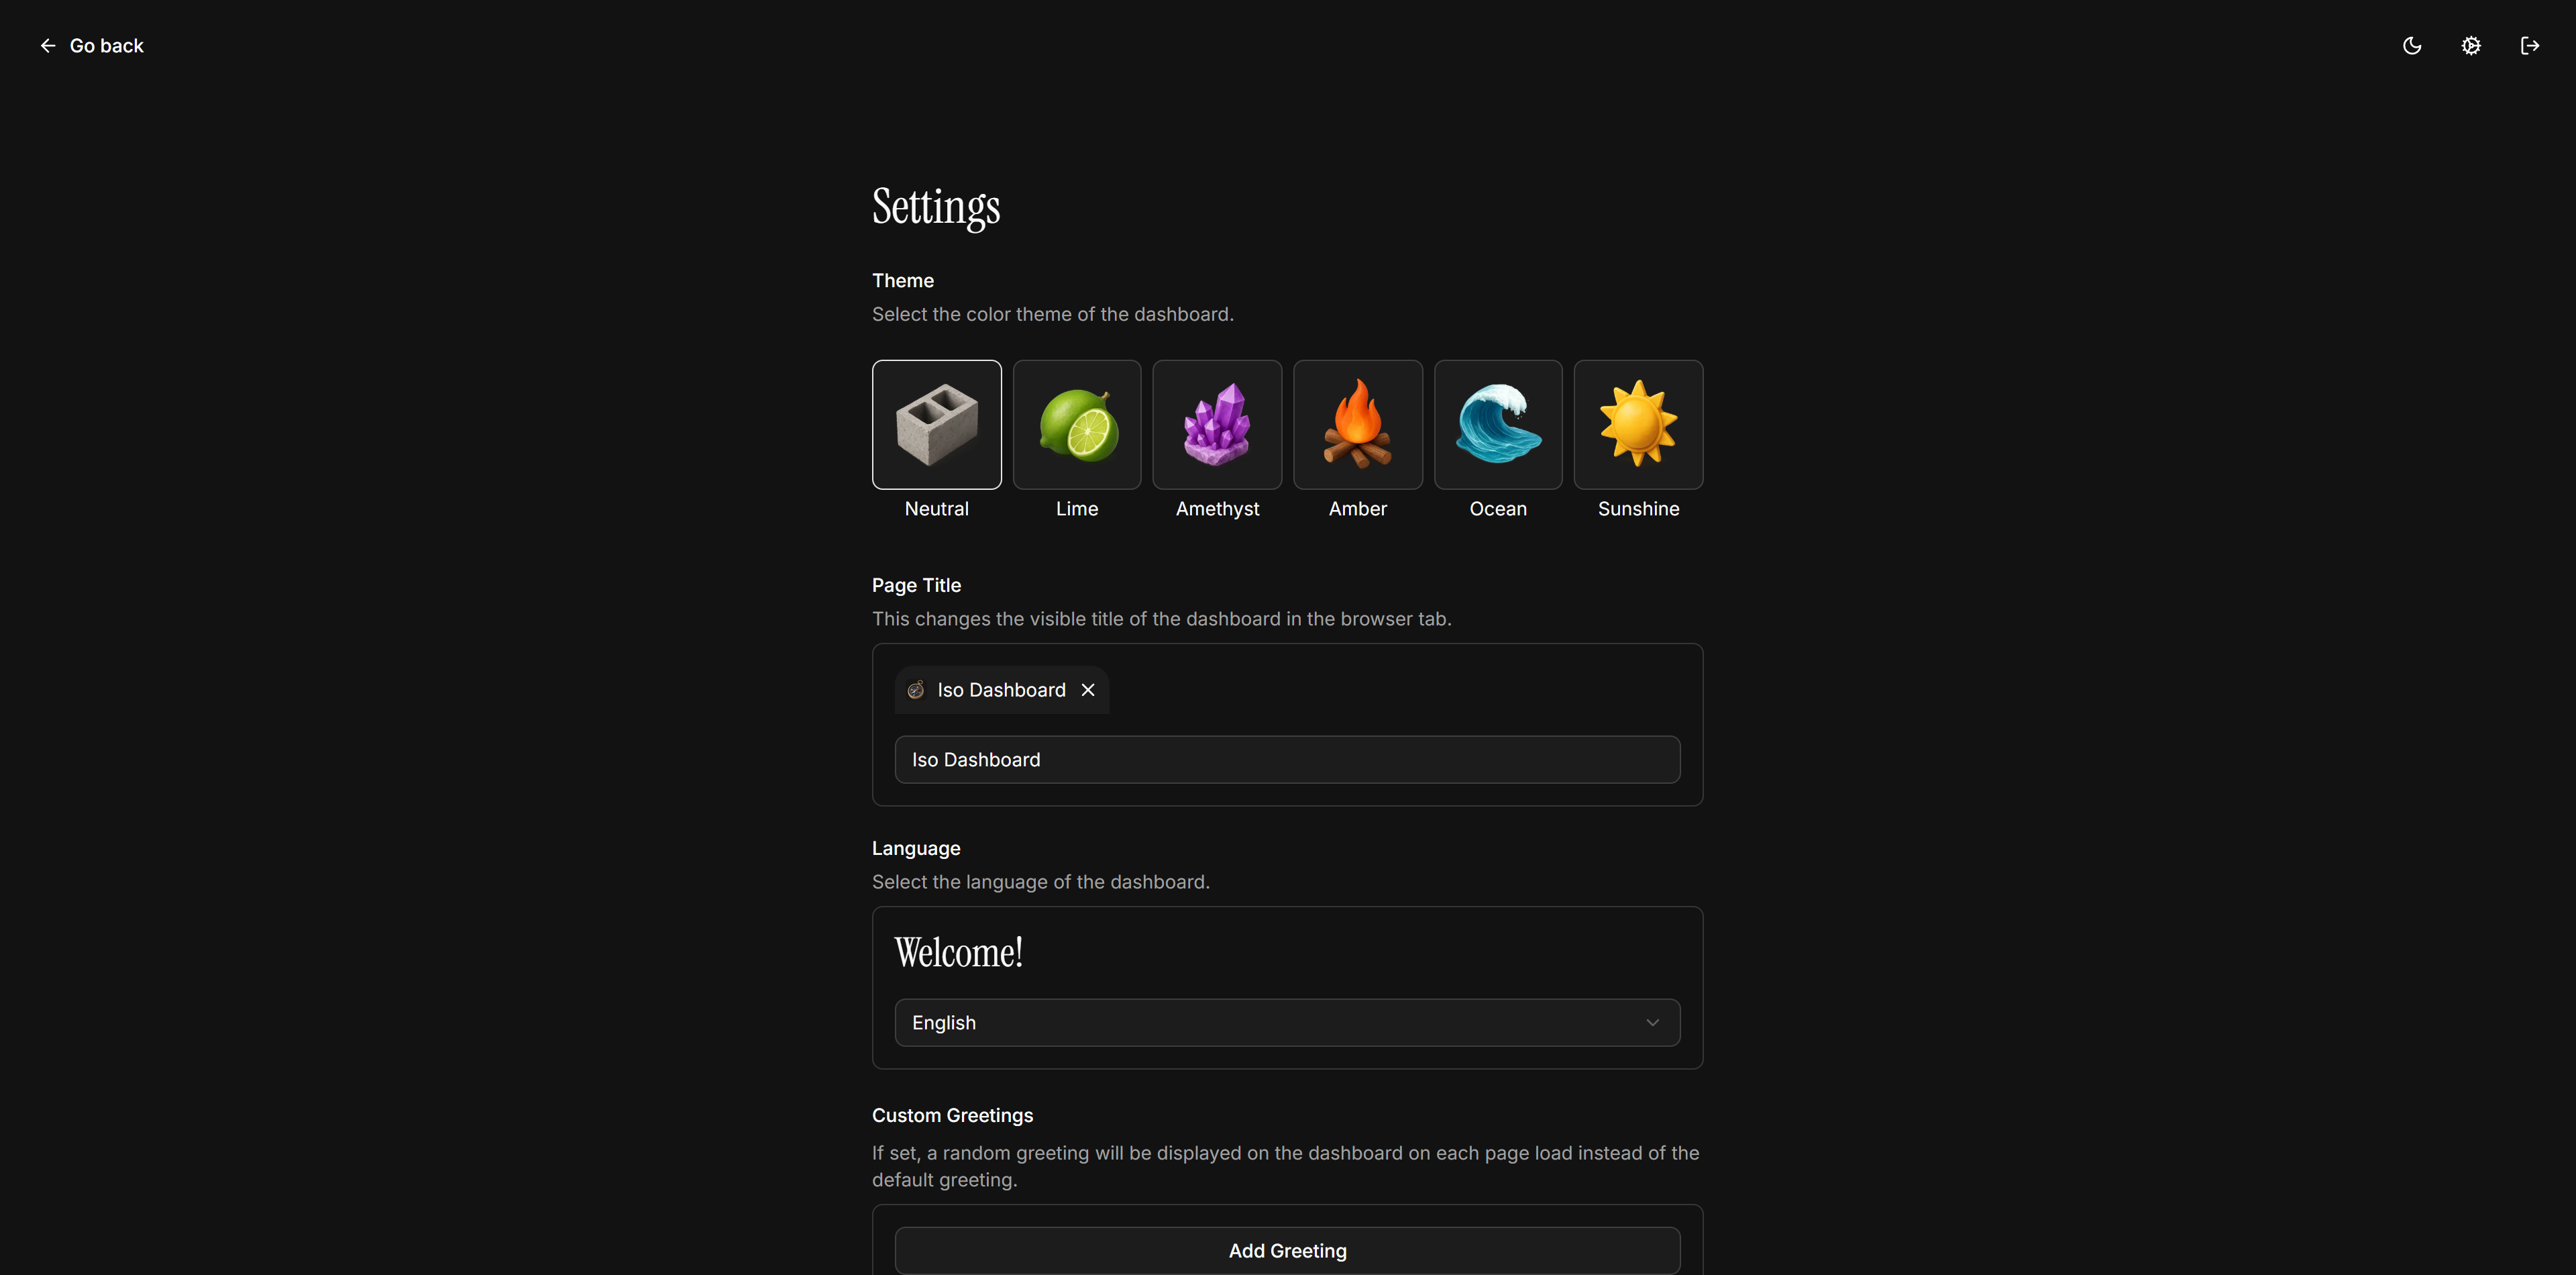Click the Go back link
The image size is (2576, 1275).
coord(106,46)
